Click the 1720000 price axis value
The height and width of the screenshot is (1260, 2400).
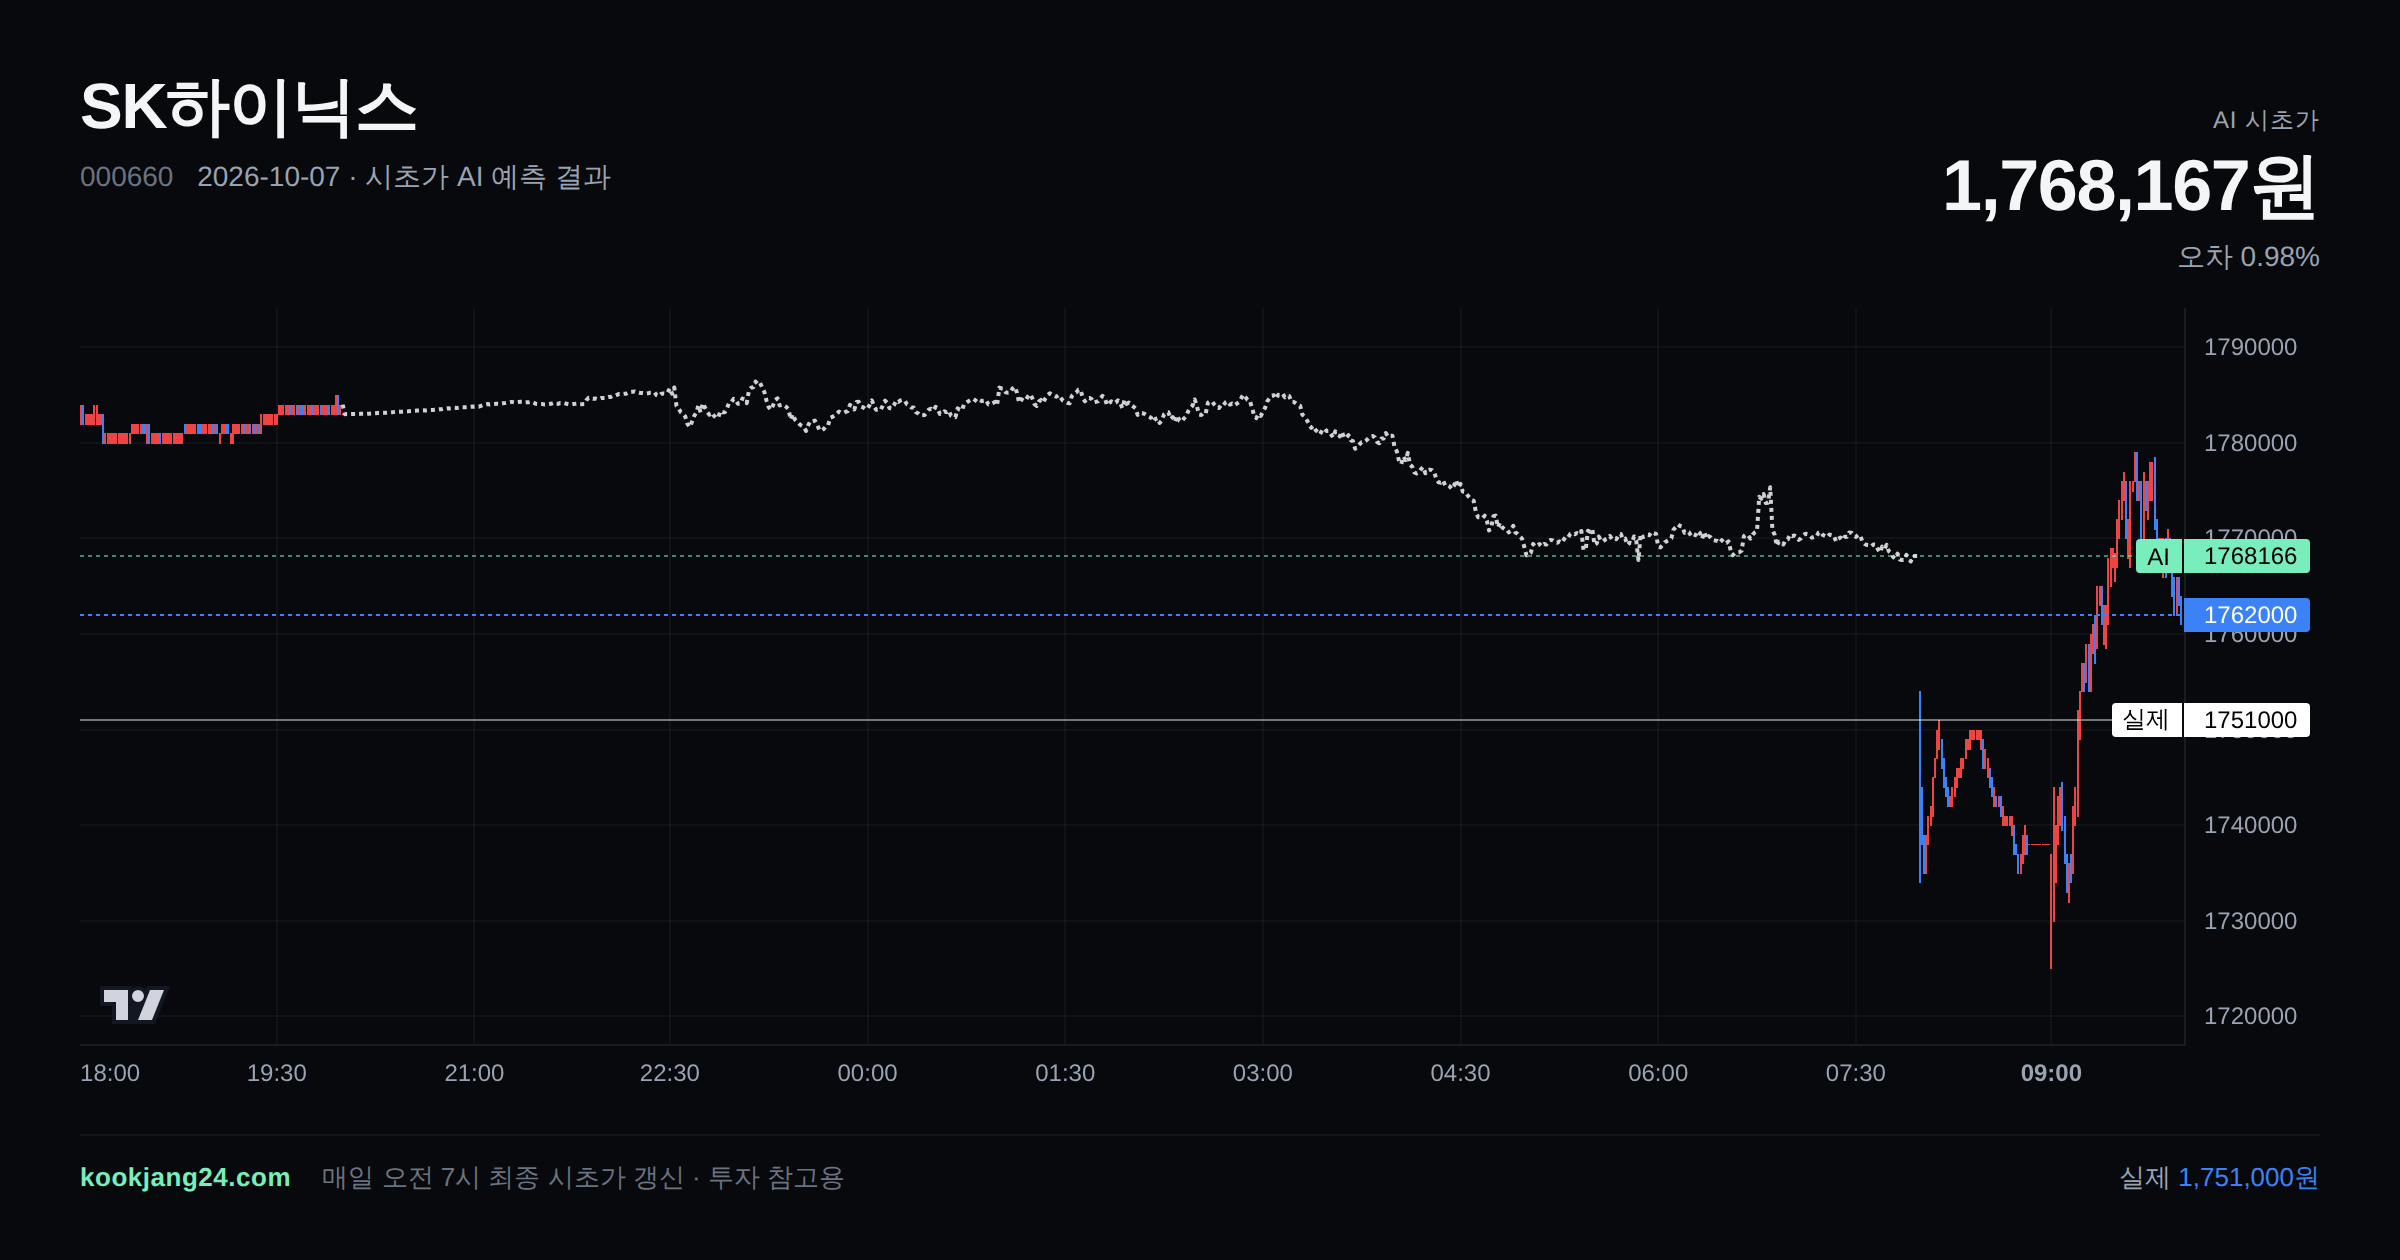pyautogui.click(x=2250, y=1016)
